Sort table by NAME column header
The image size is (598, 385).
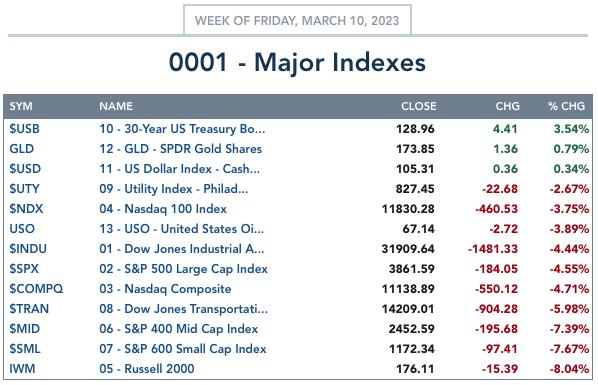coord(116,106)
